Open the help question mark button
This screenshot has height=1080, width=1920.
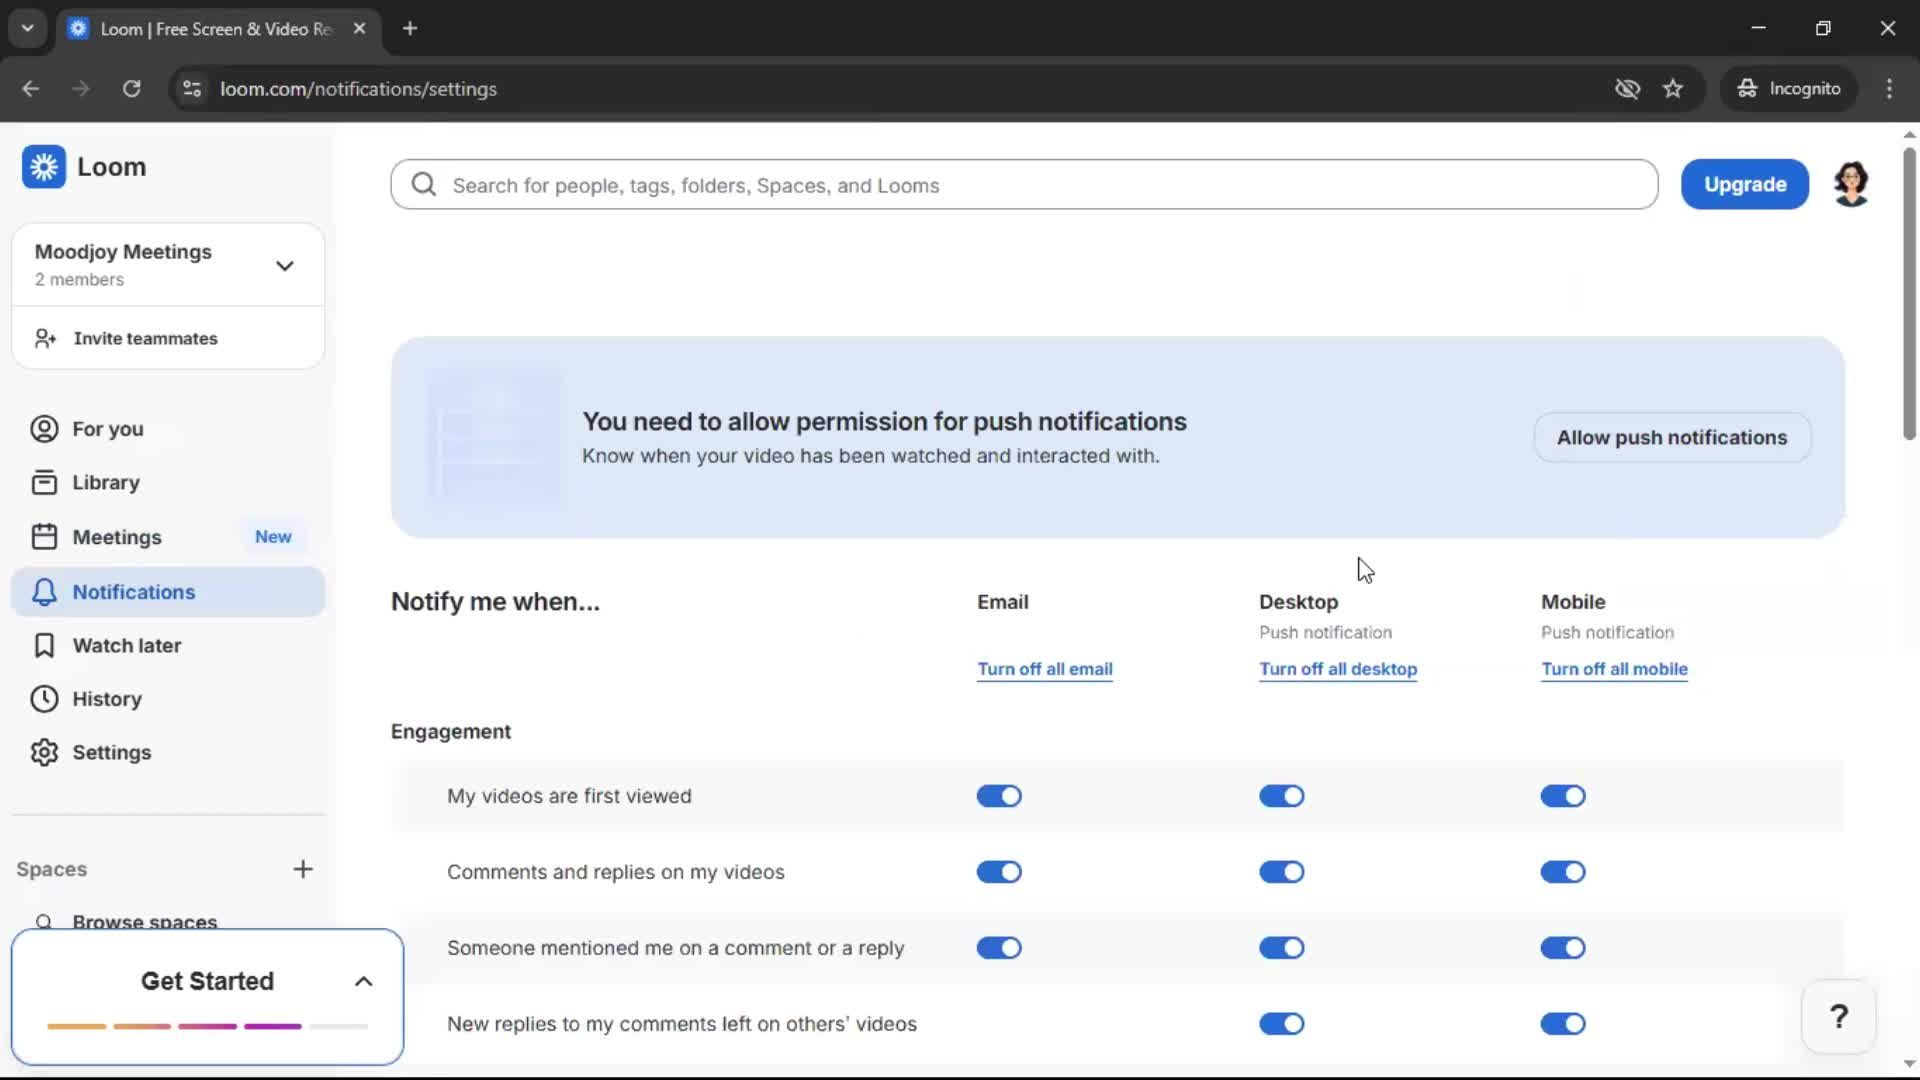click(1838, 1017)
